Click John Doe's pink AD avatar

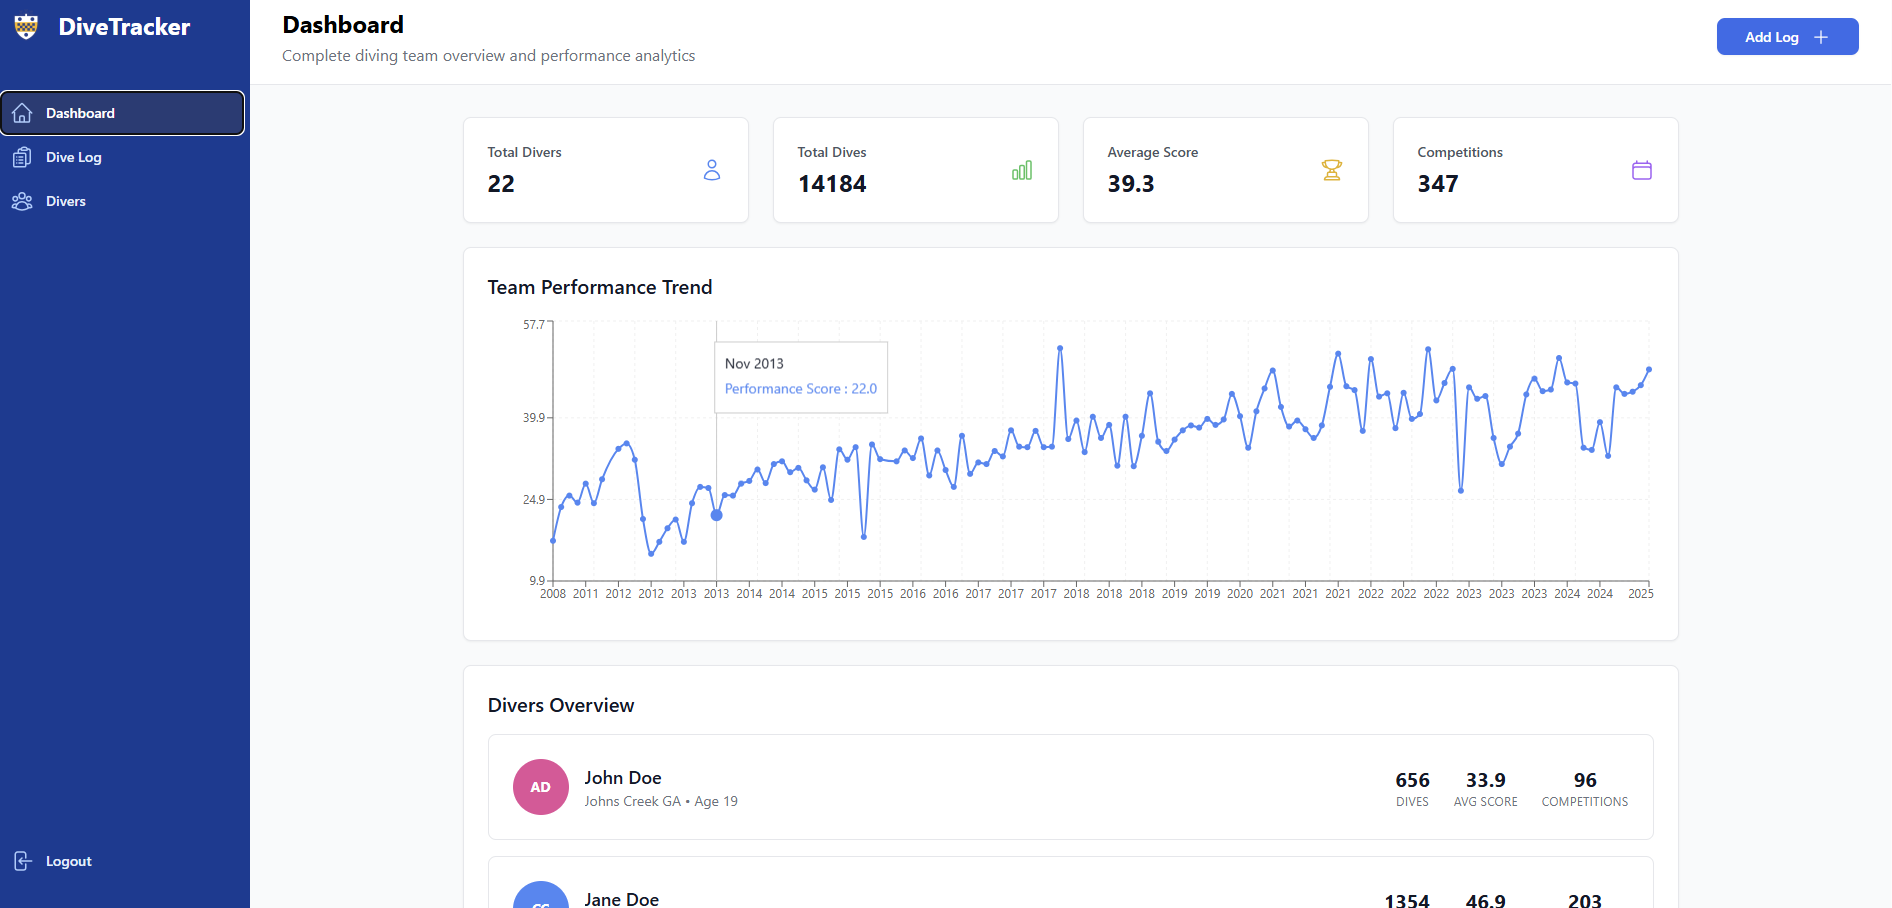click(540, 787)
